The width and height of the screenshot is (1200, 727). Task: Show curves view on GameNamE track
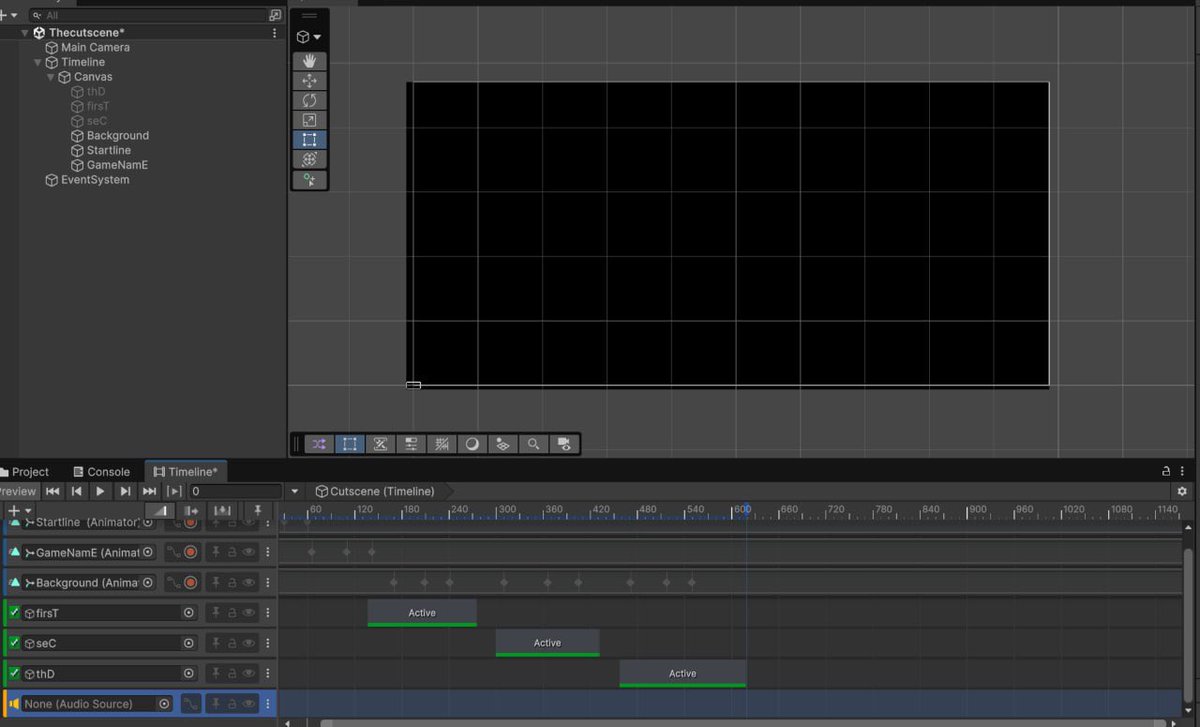172,552
